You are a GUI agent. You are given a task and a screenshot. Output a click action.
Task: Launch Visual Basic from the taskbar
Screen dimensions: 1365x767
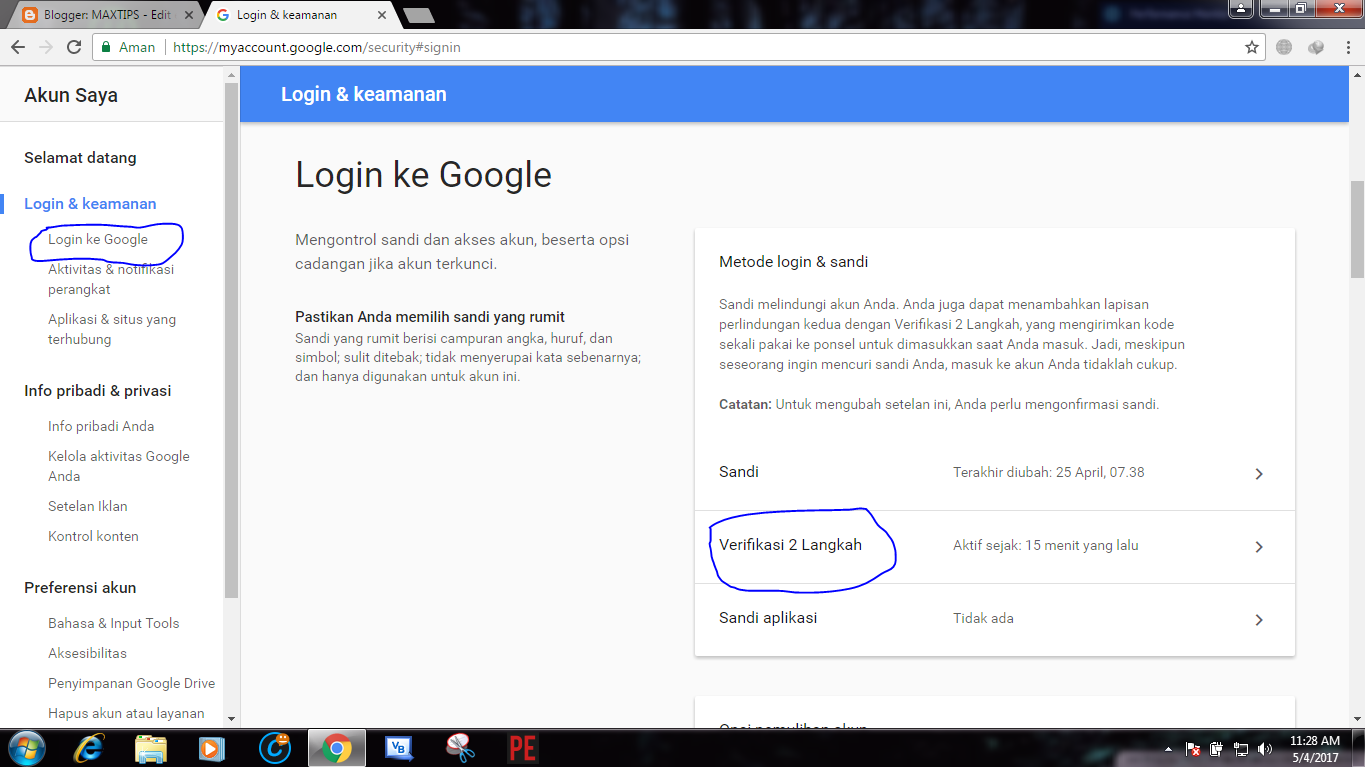398,747
